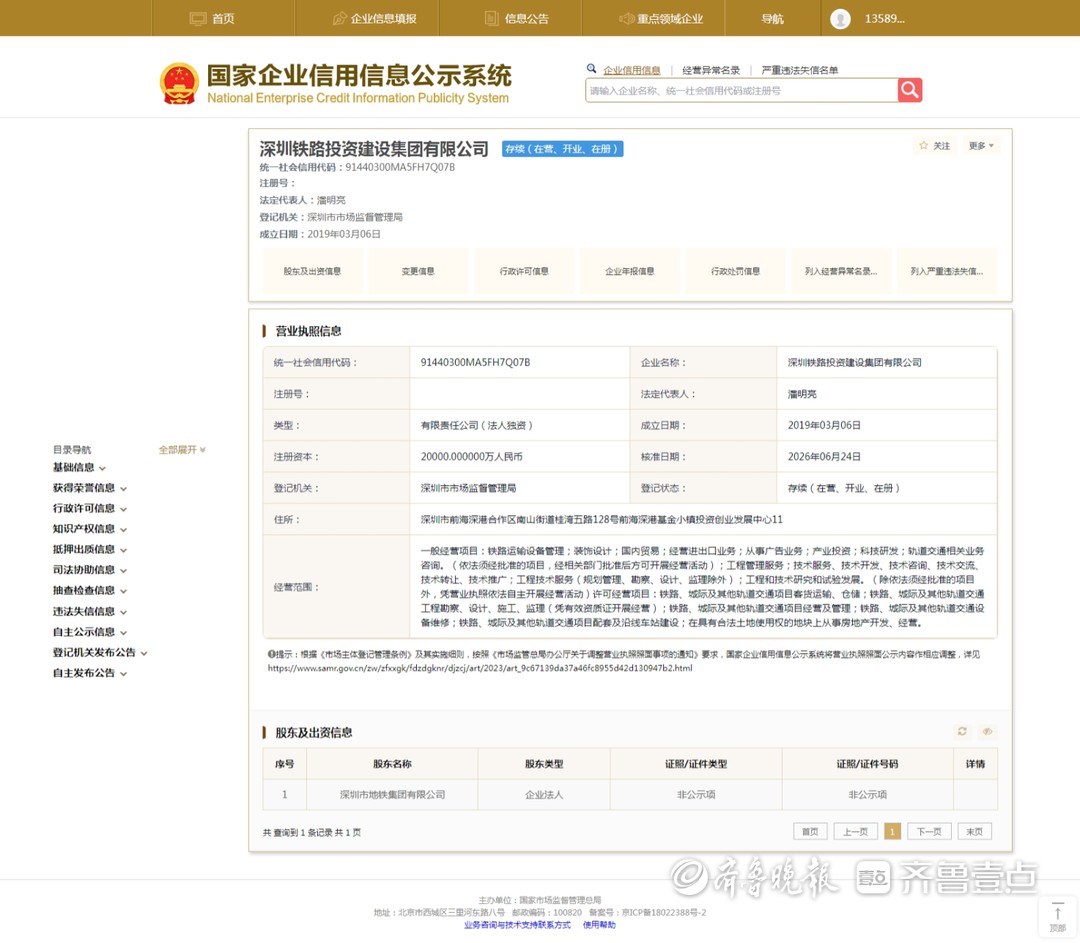1080x943 pixels.
Task: Open the 首页 menu in the top bar
Action: 212,19
